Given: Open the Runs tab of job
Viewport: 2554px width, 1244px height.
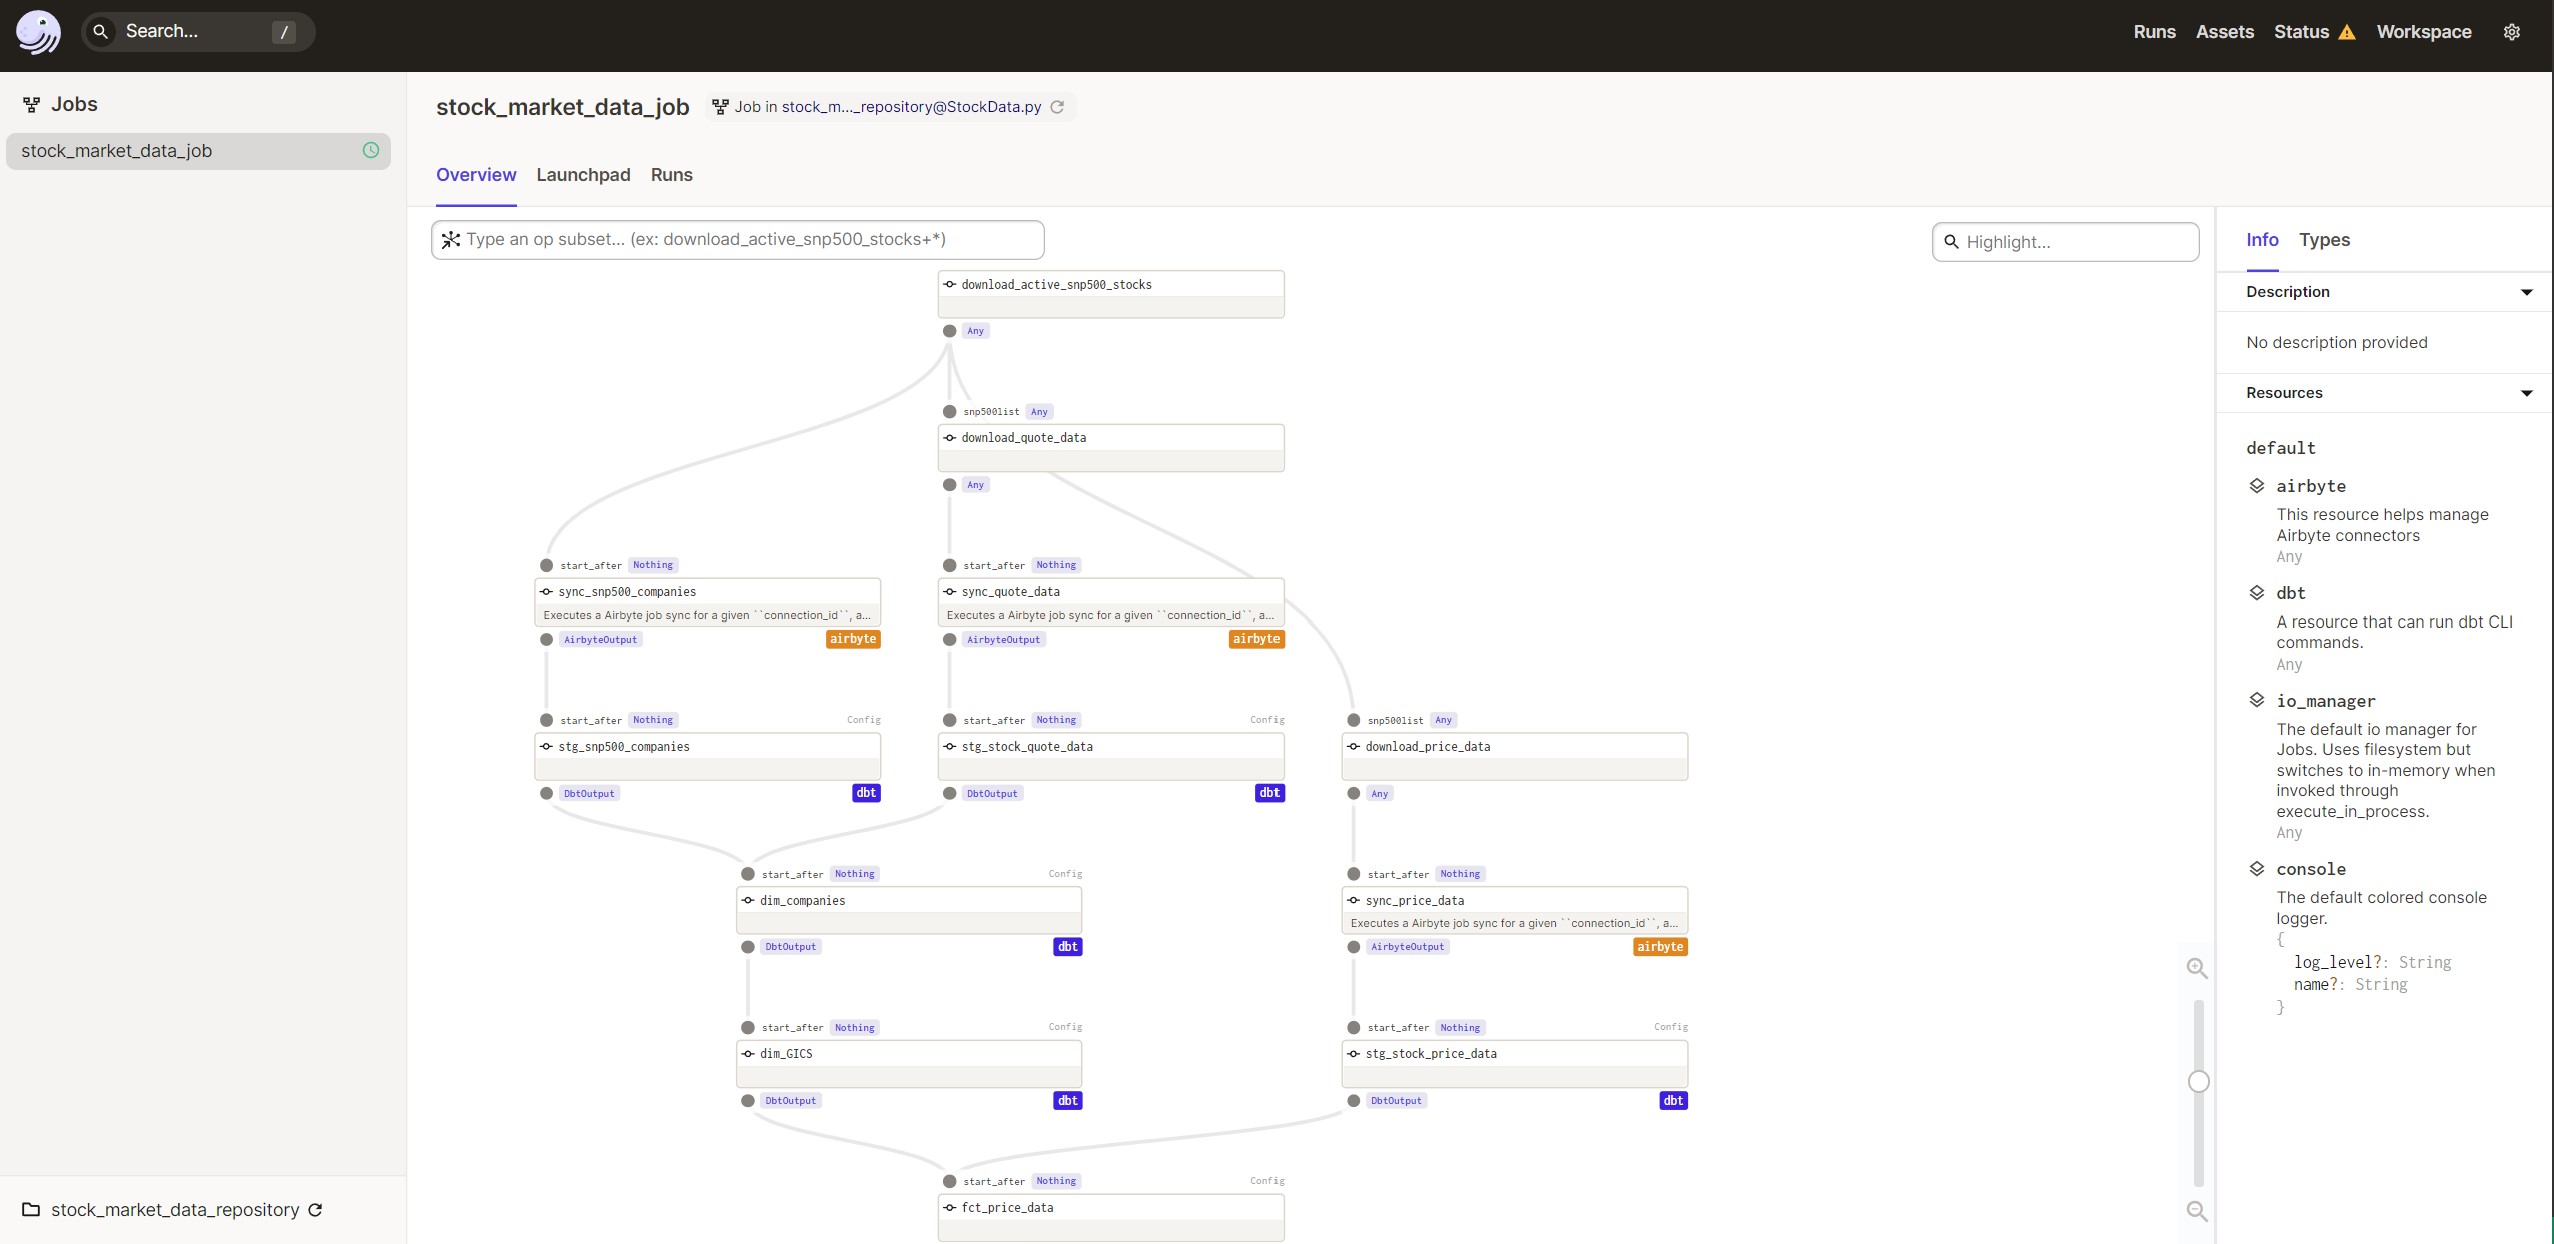Looking at the screenshot, I should coord(671,175).
